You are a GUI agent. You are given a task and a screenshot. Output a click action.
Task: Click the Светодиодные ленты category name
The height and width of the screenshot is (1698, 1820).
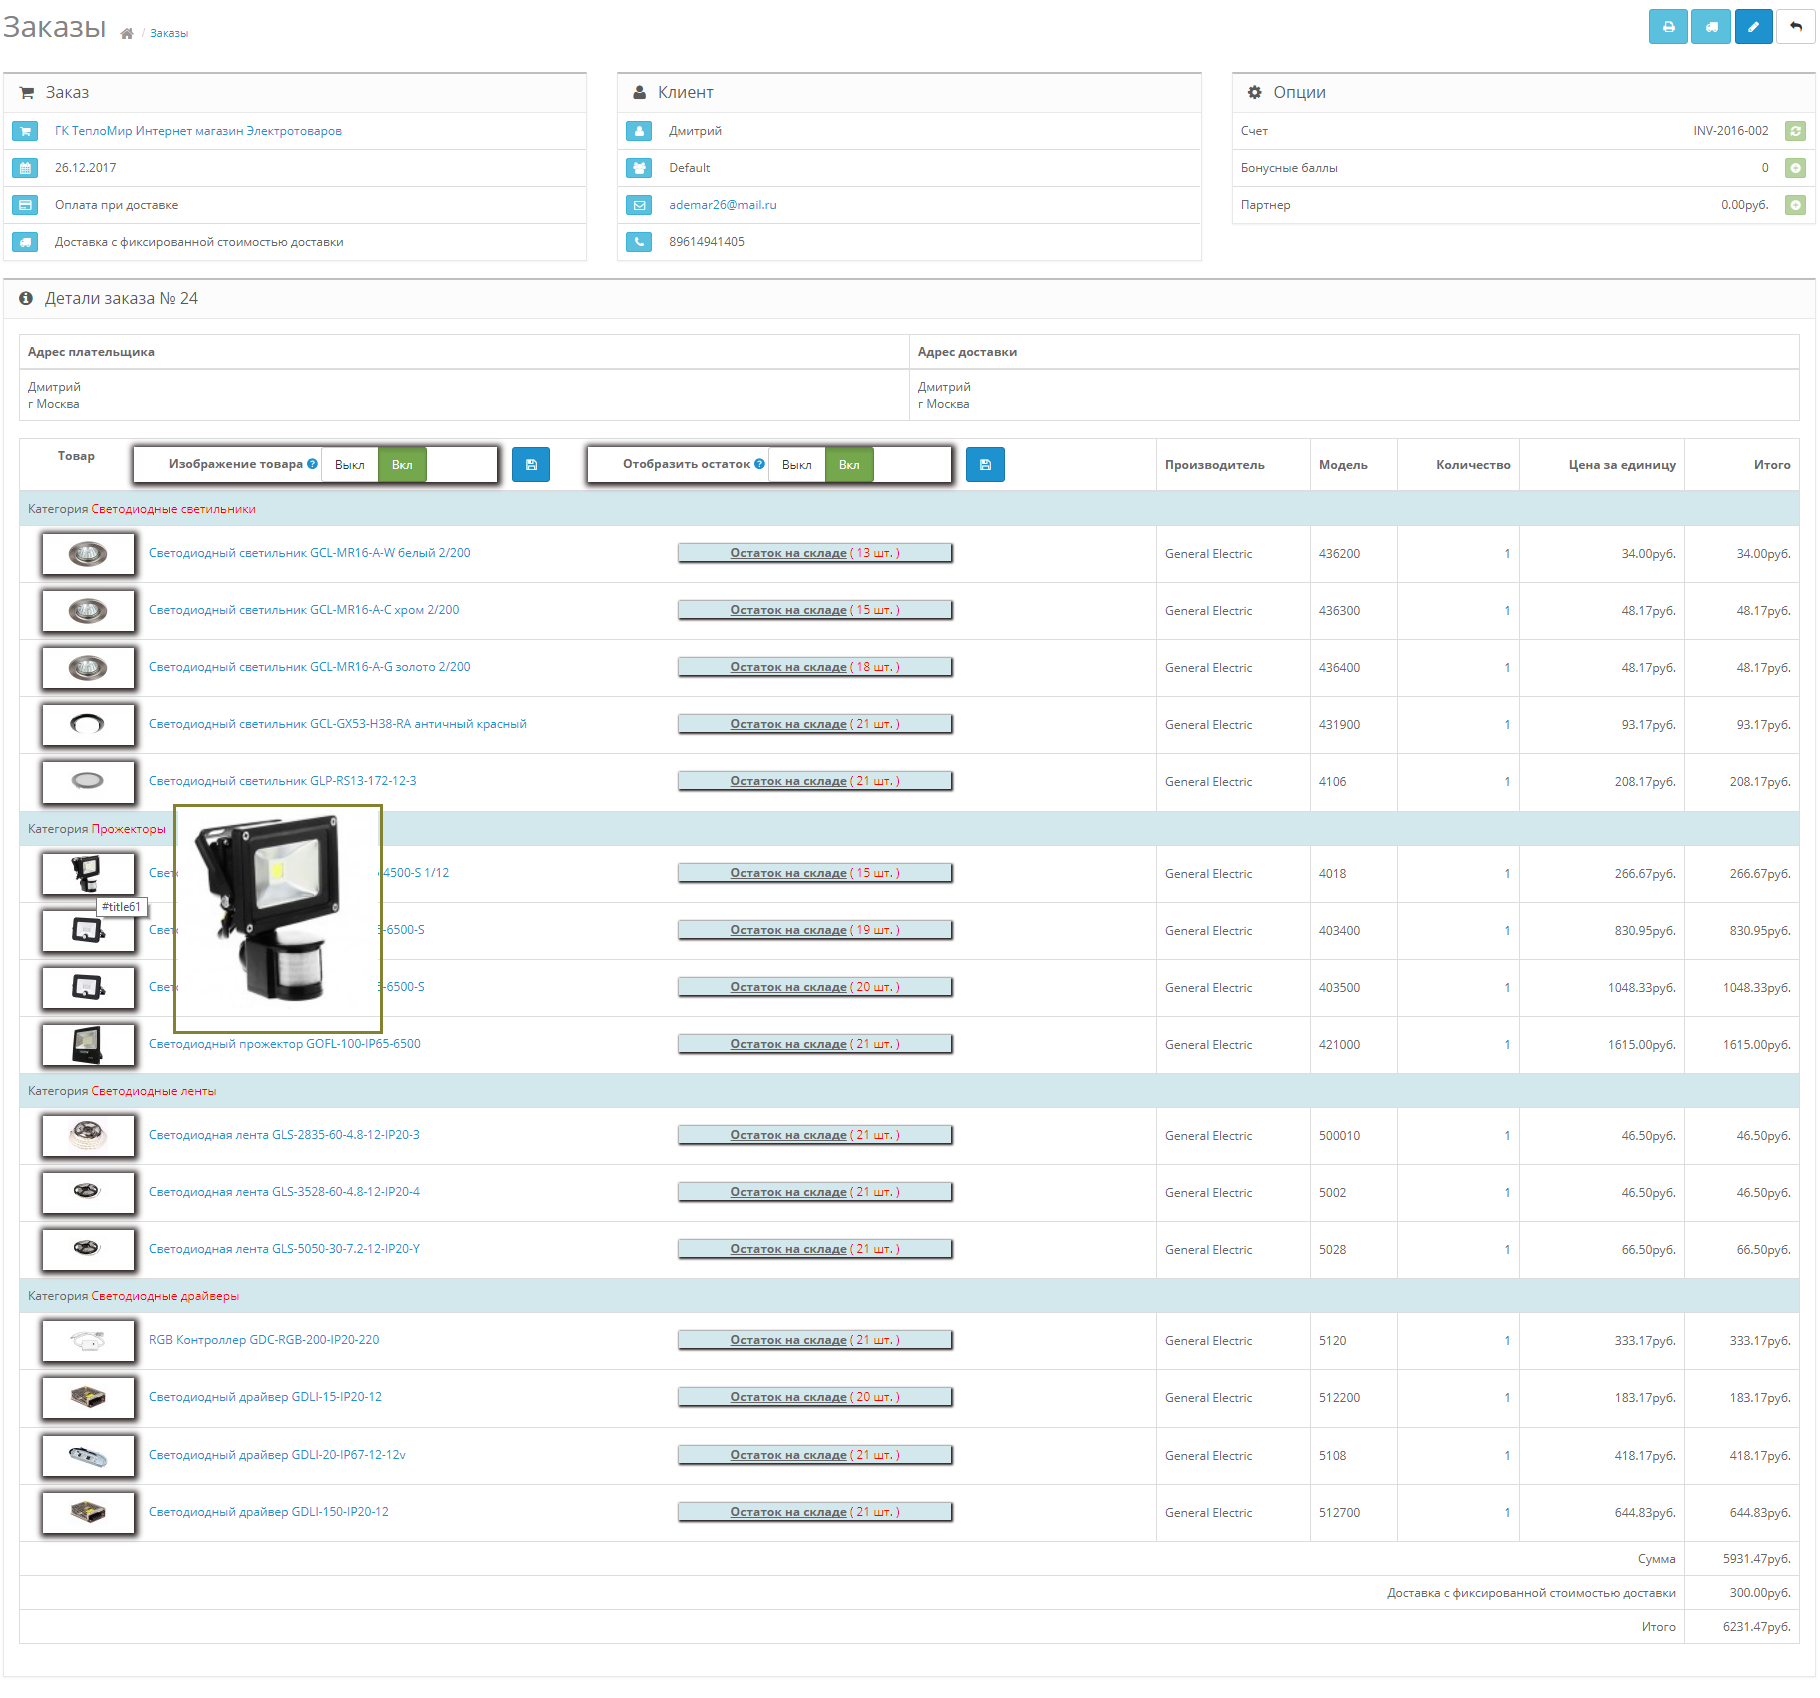point(154,1091)
